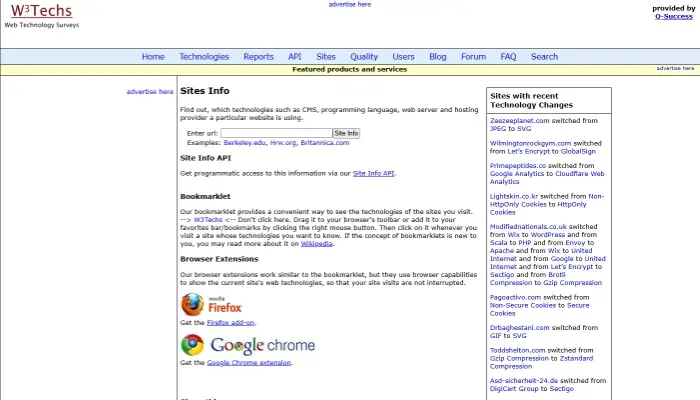Open the Wikipedia link about bookmarklets

(317, 243)
